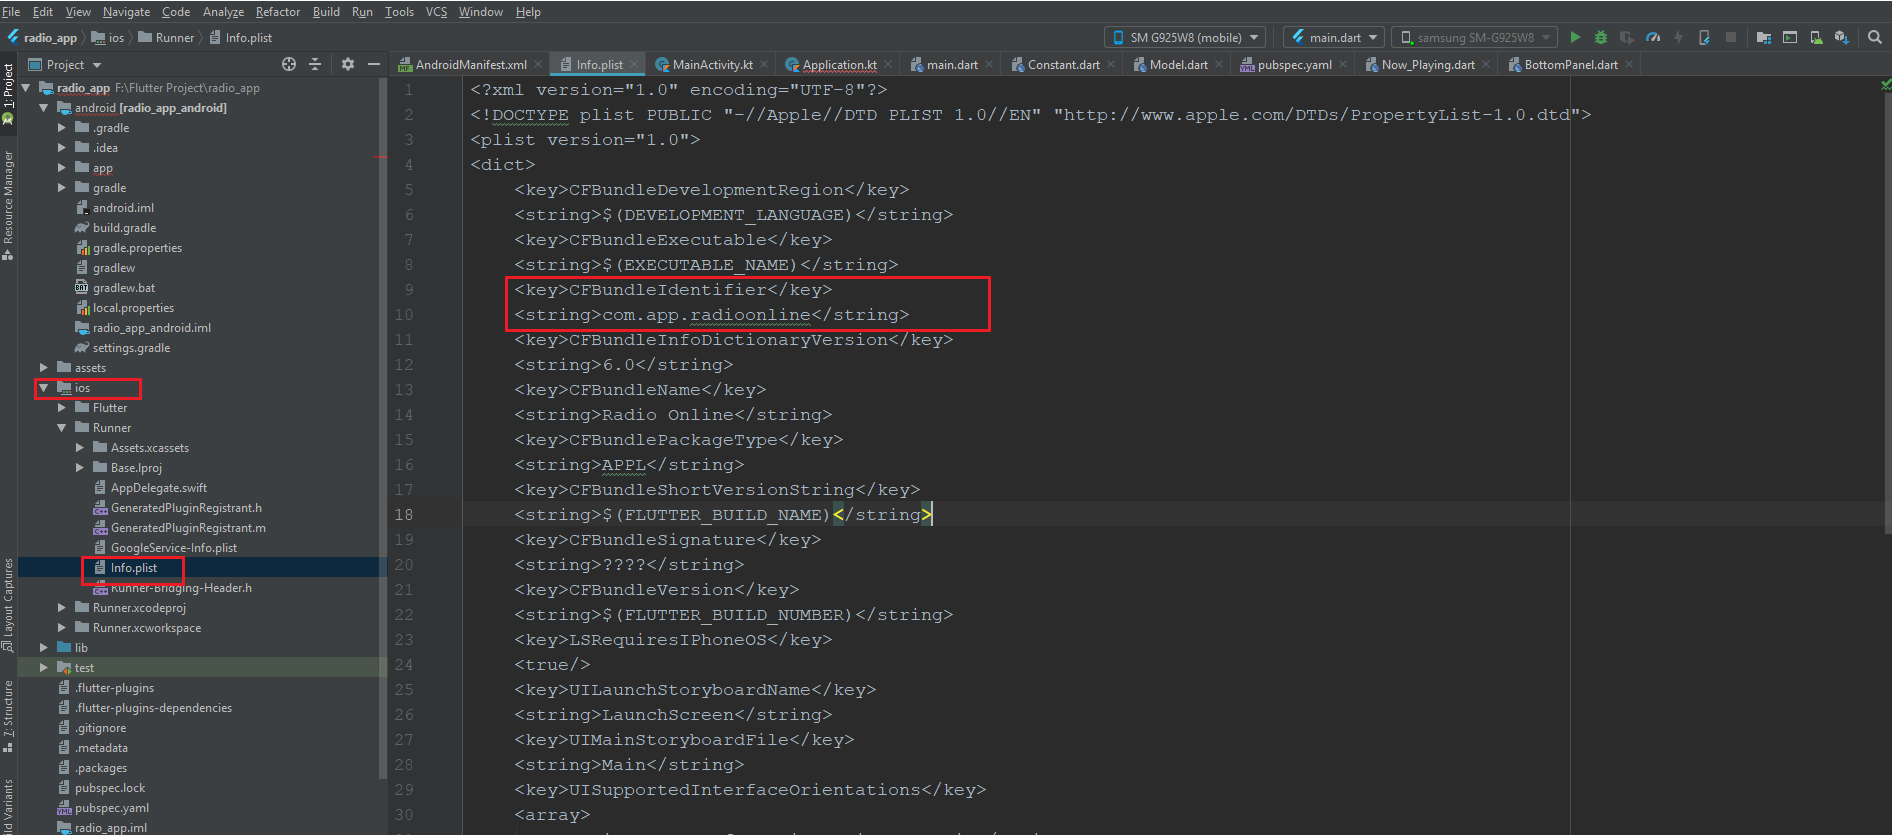Toggle the Structure side panel
This screenshot has width=1892, height=835.
pos(8,715)
